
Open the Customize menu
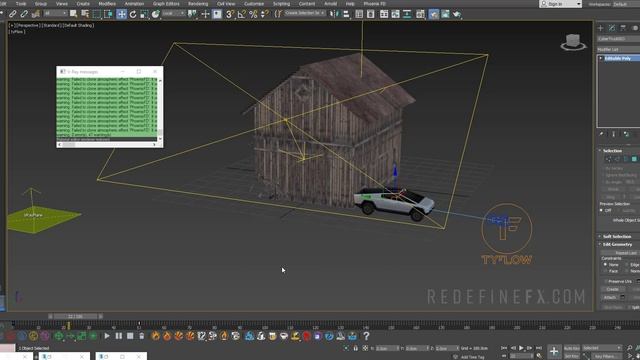[254, 4]
